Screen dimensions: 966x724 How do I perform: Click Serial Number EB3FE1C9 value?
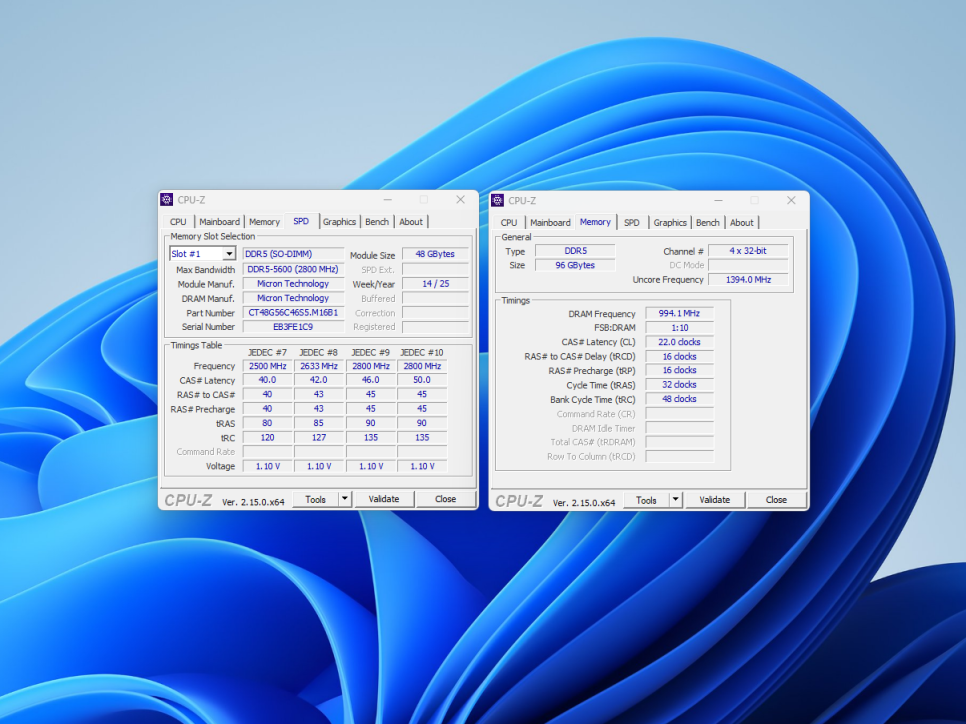(293, 327)
